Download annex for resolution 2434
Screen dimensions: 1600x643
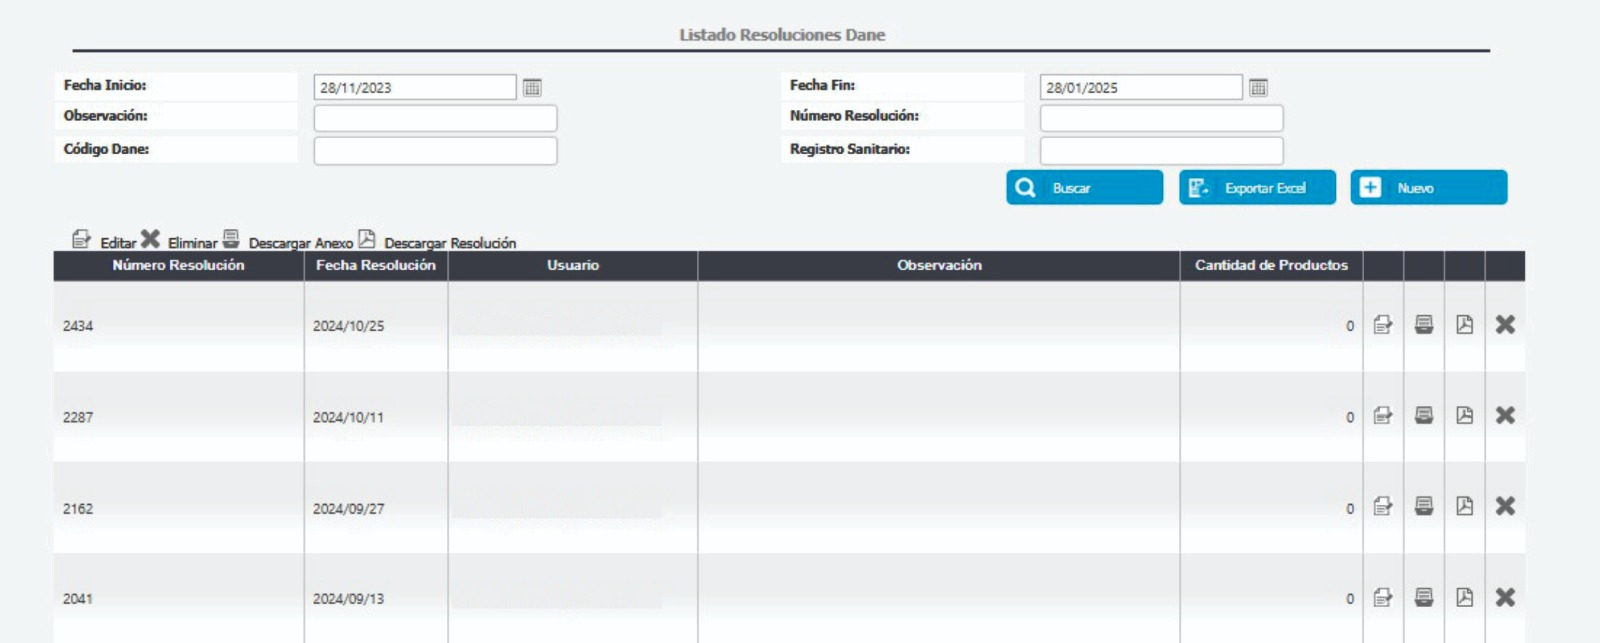coord(1424,325)
